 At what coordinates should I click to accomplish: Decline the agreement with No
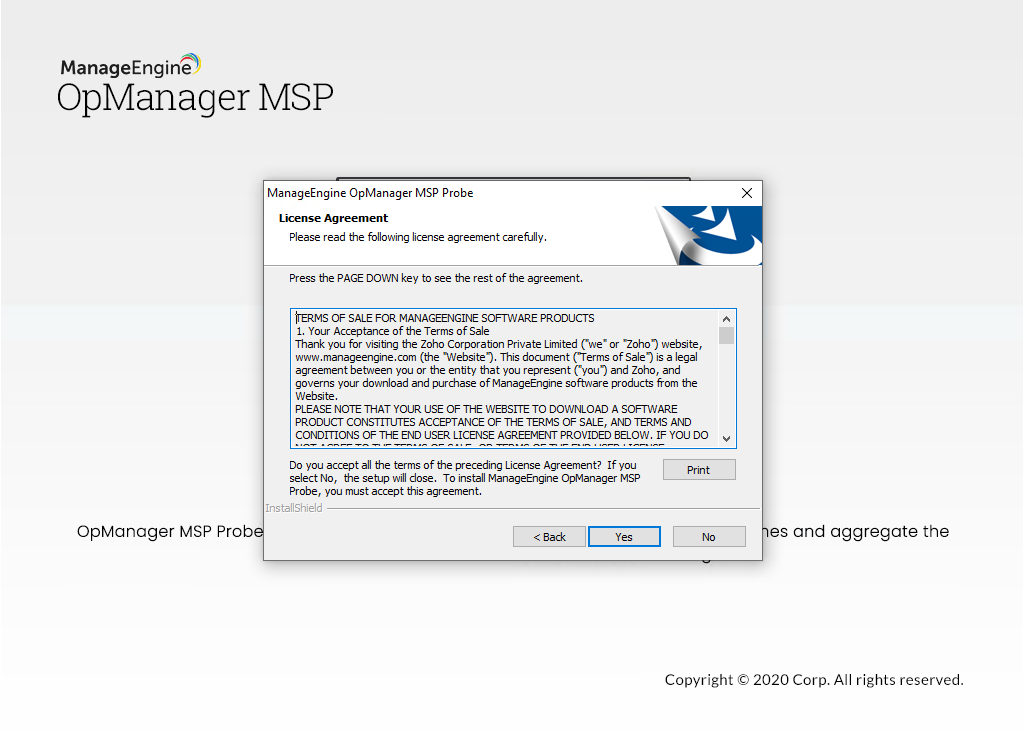(x=708, y=536)
